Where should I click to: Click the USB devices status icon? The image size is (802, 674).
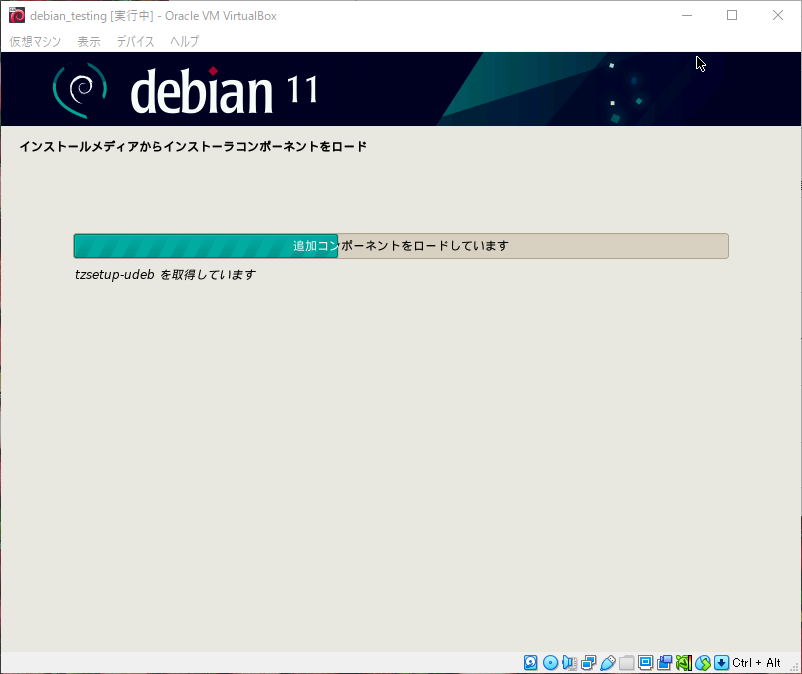click(x=608, y=663)
